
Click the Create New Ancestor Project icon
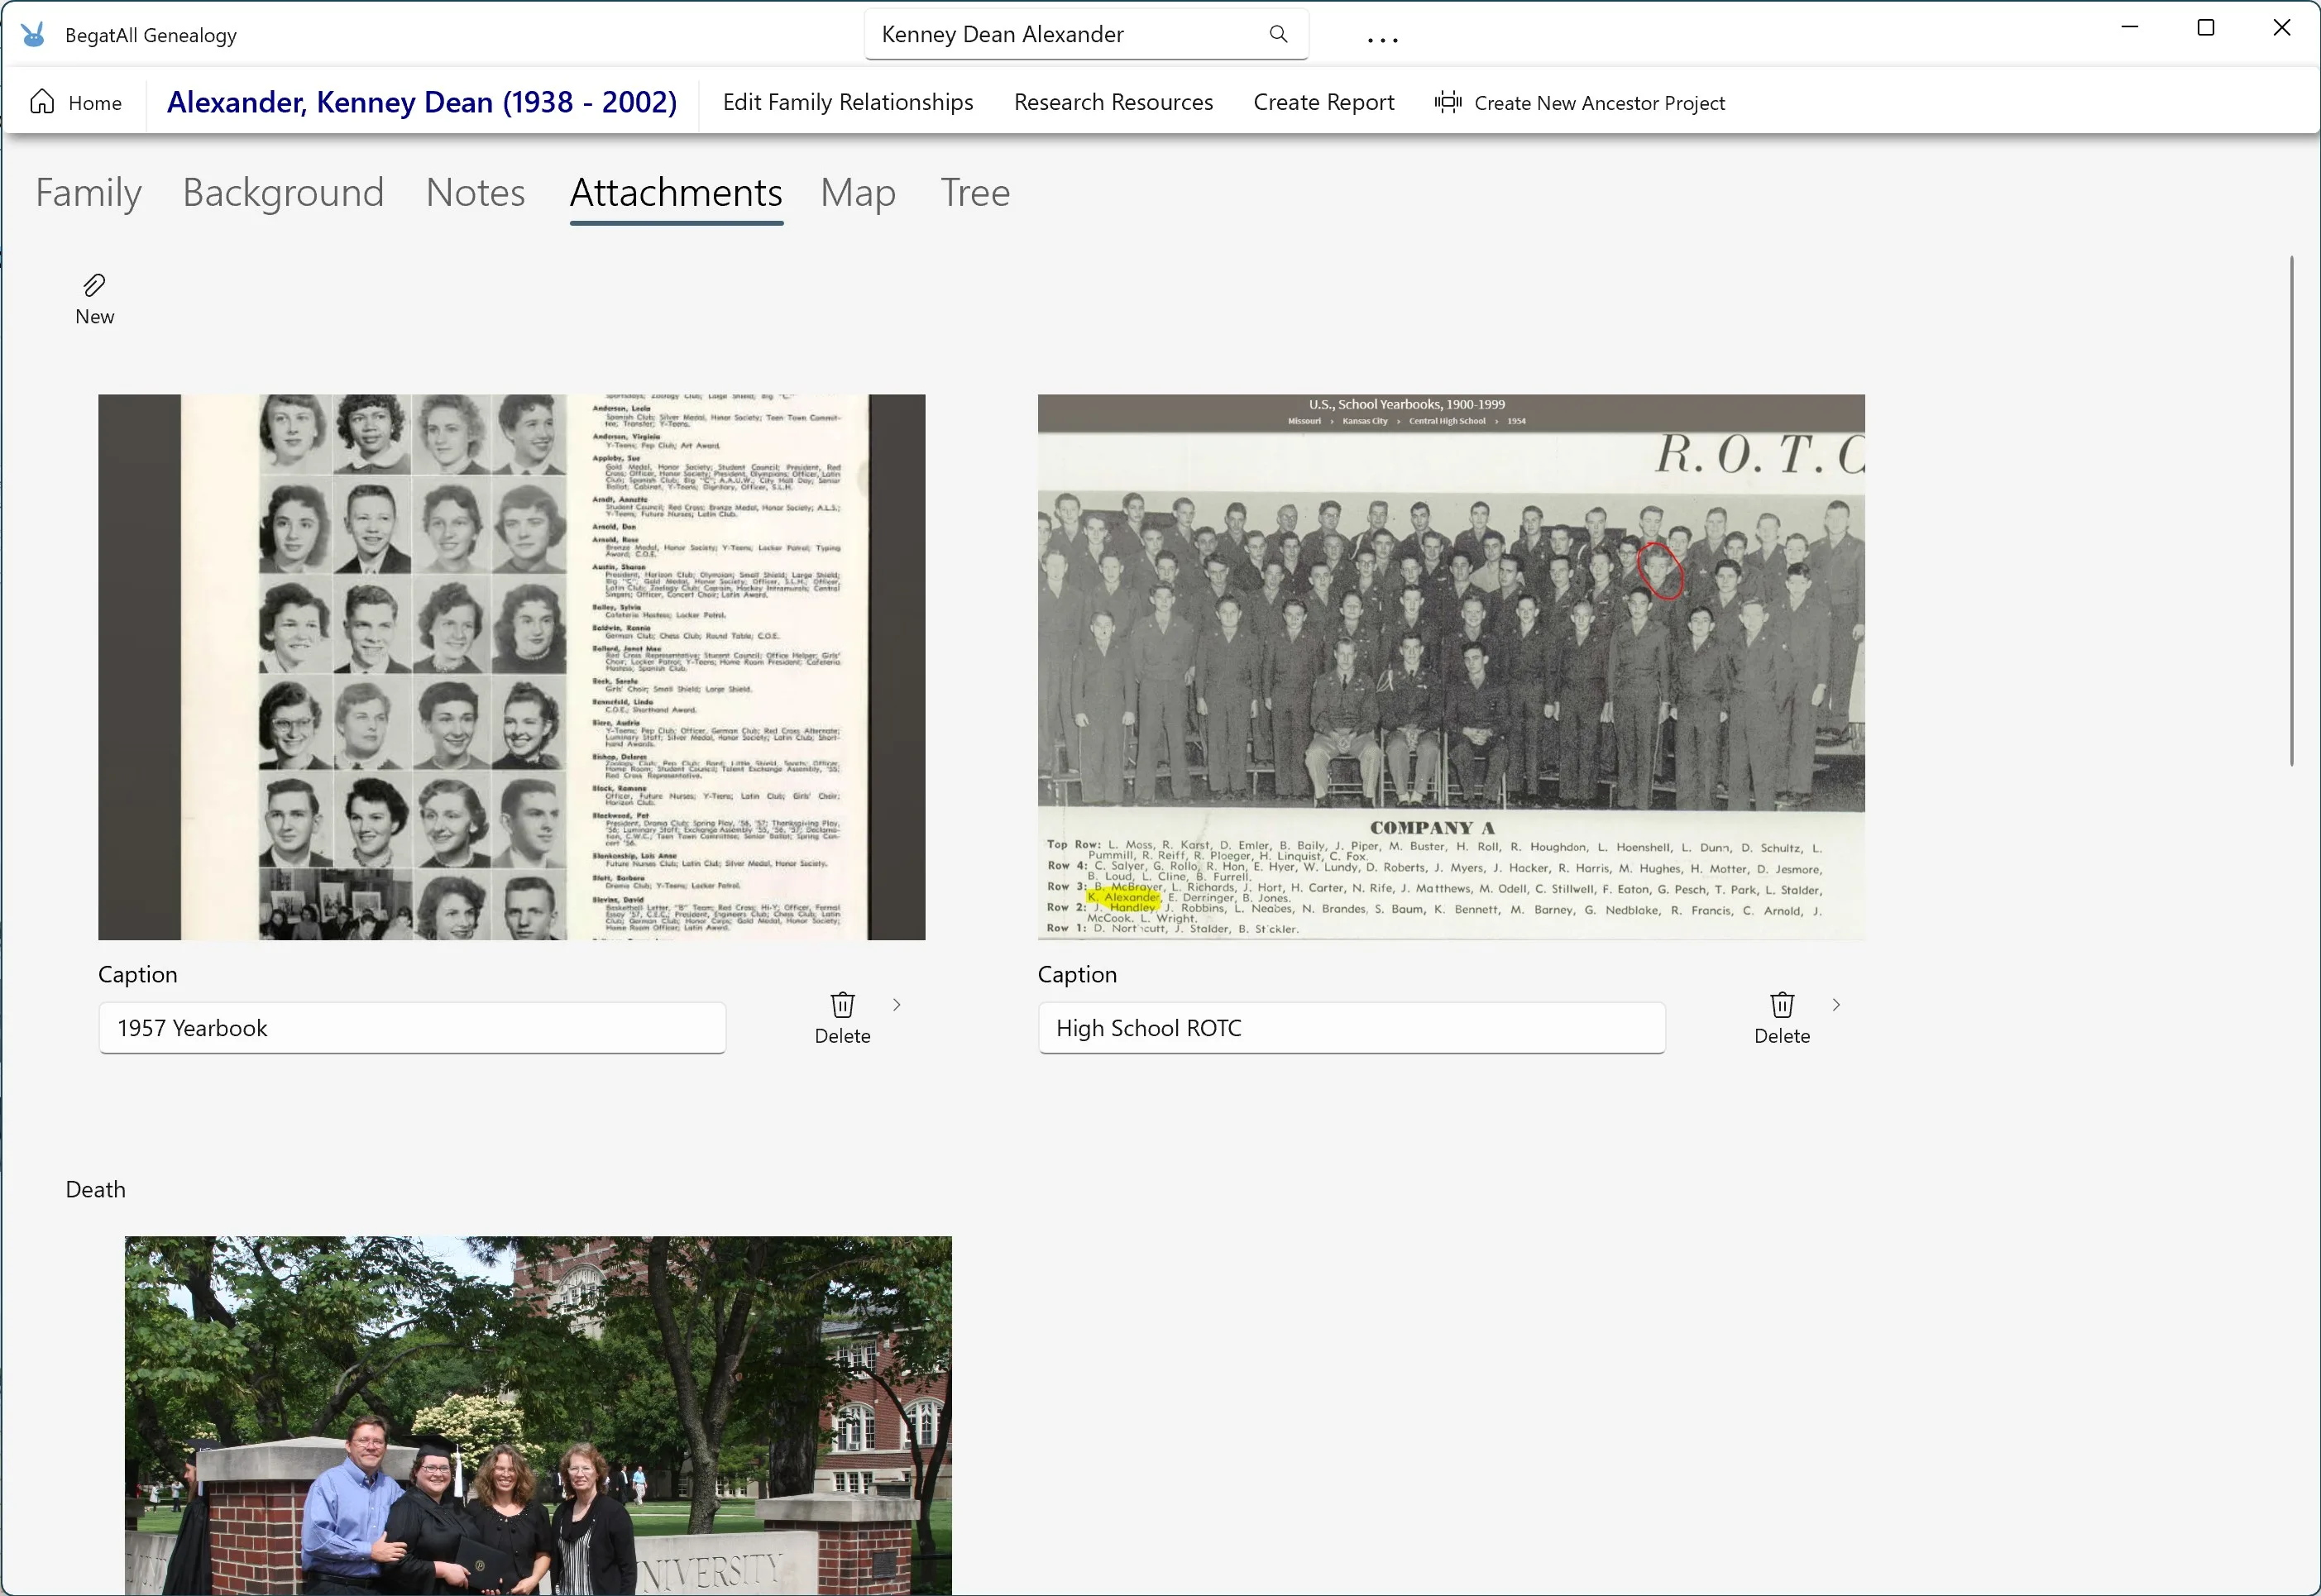1447,102
